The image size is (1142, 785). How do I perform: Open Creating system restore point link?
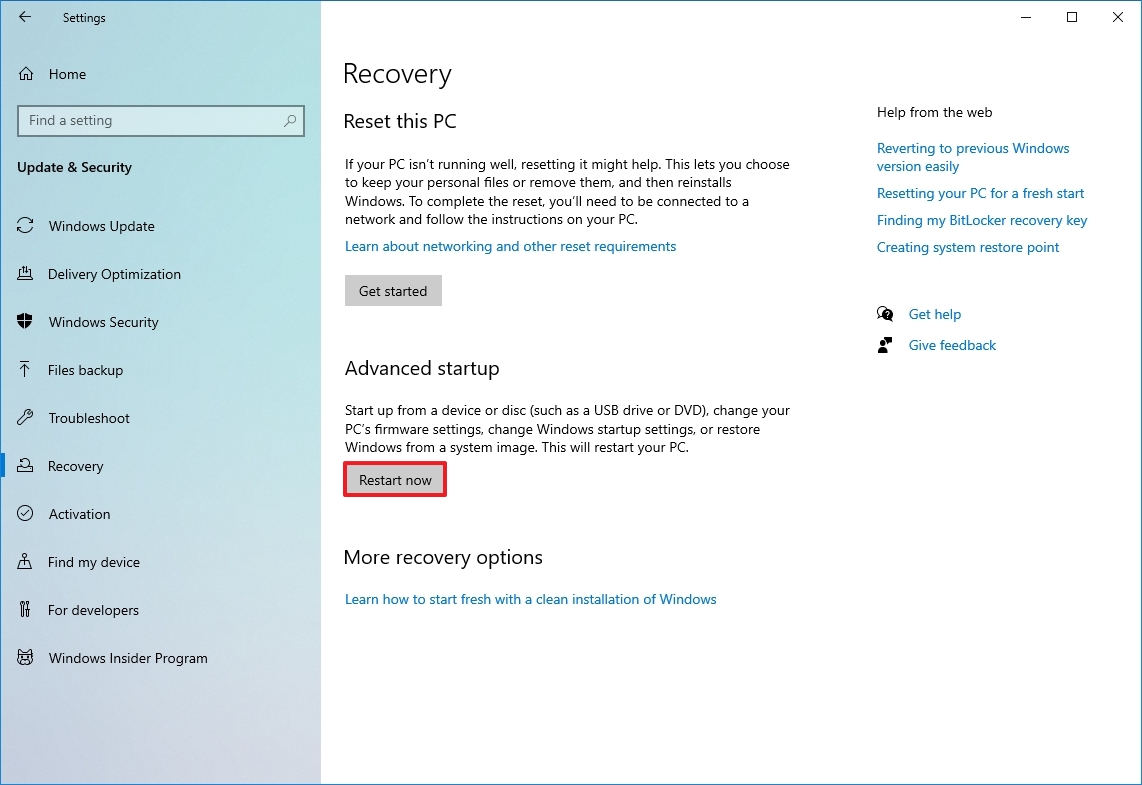tap(968, 248)
